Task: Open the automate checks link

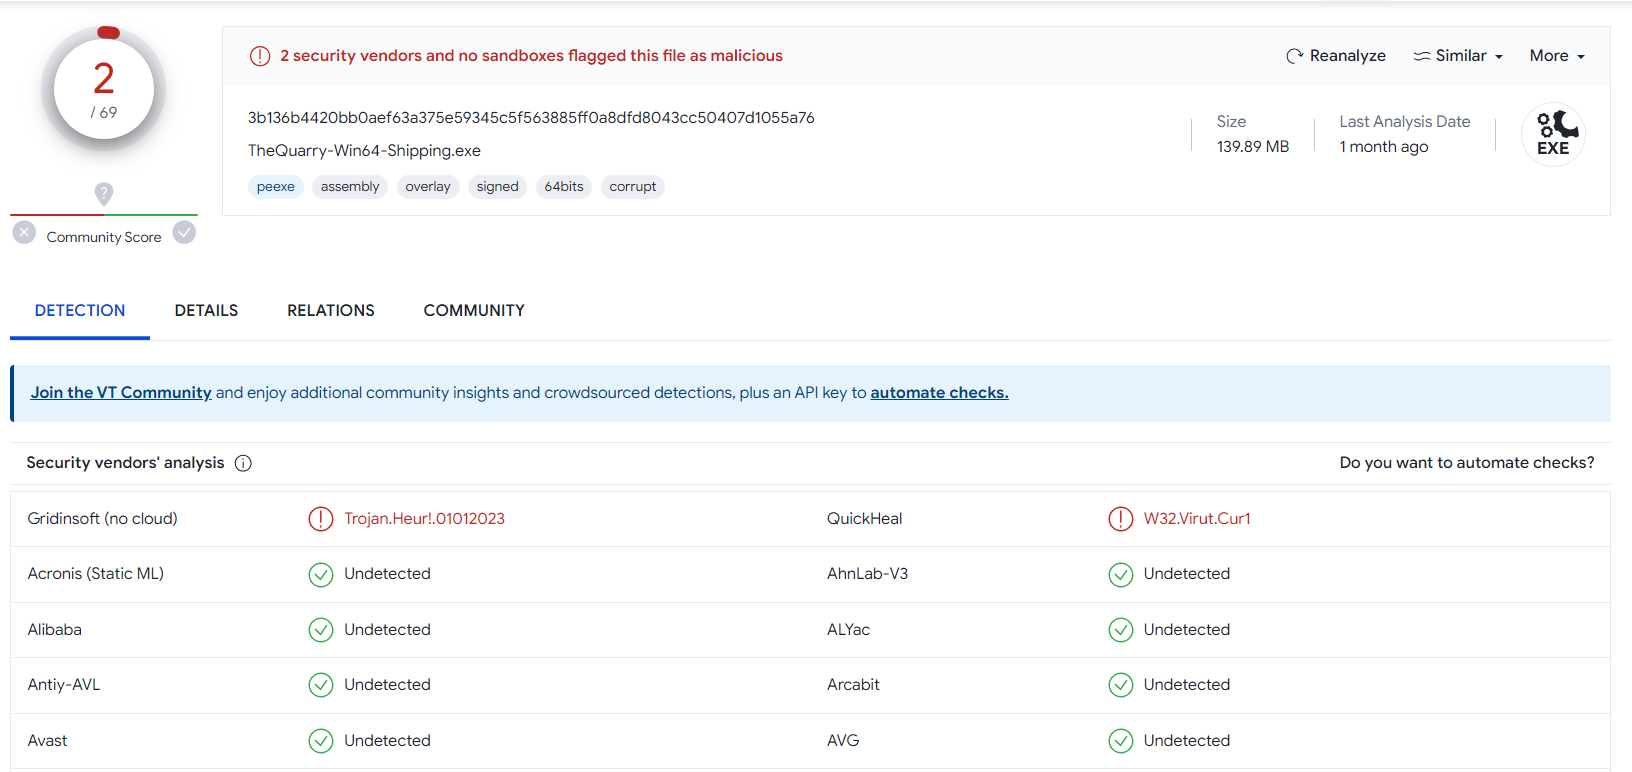Action: click(938, 393)
